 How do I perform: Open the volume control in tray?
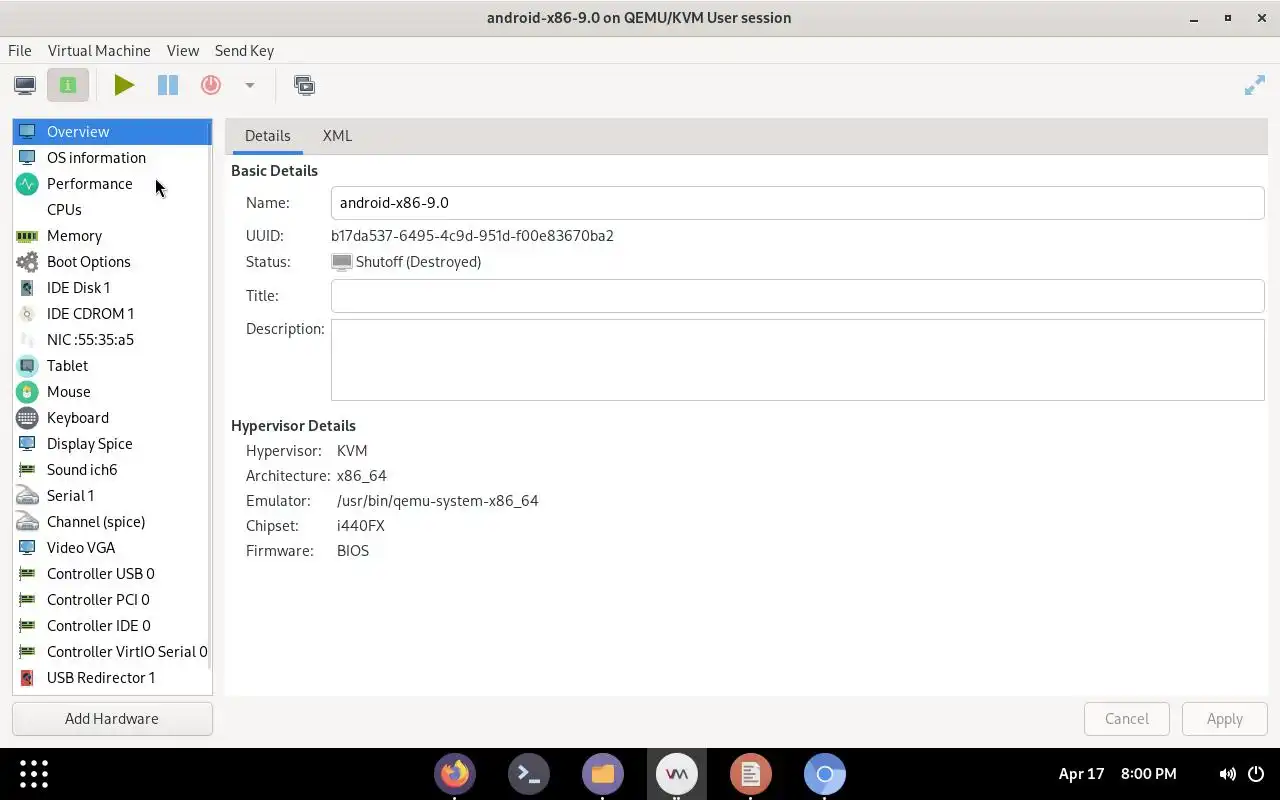coord(1227,773)
